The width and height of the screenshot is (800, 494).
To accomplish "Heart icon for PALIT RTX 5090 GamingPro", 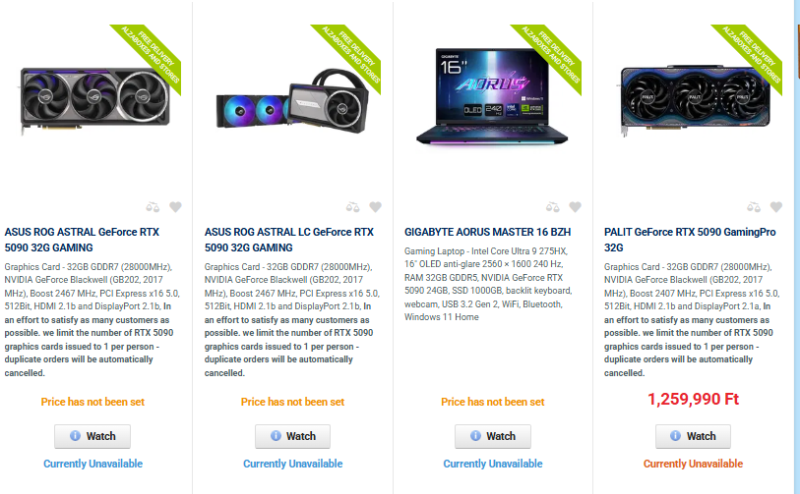I will (777, 207).
